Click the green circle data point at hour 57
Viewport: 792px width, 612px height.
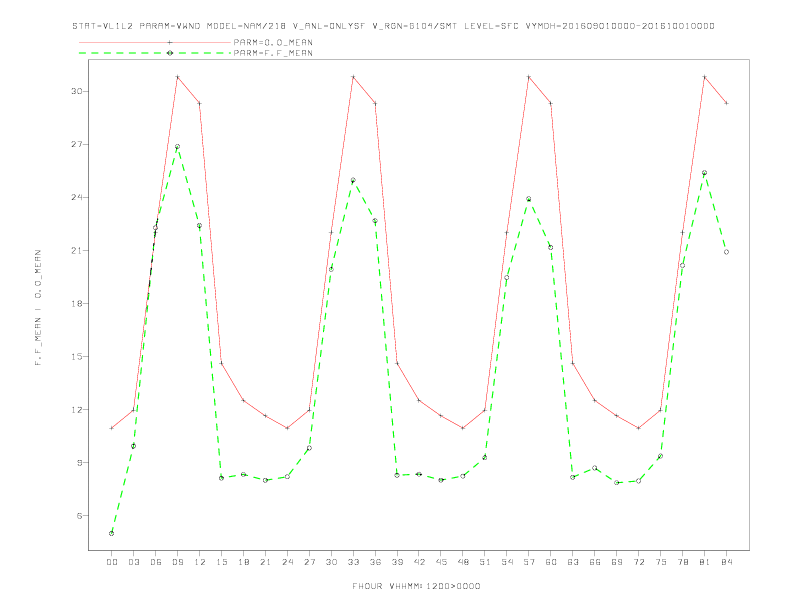[x=529, y=199]
